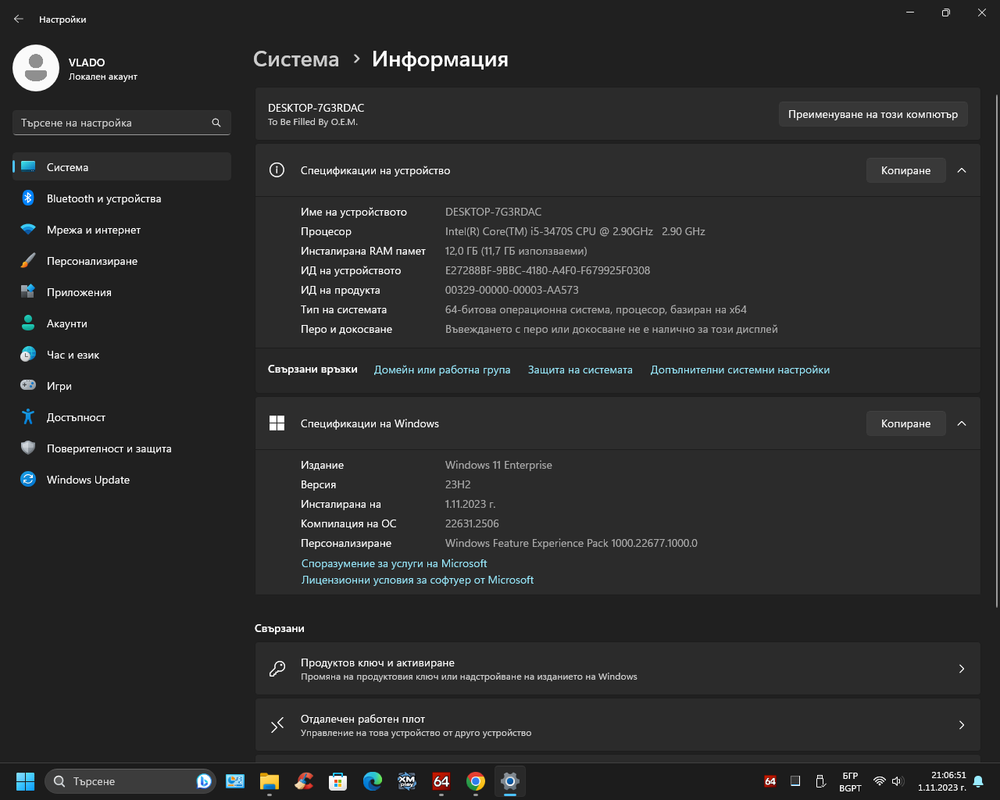The height and width of the screenshot is (800, 1000).
Task: Copy Windows specifications with Копиране
Action: [906, 424]
